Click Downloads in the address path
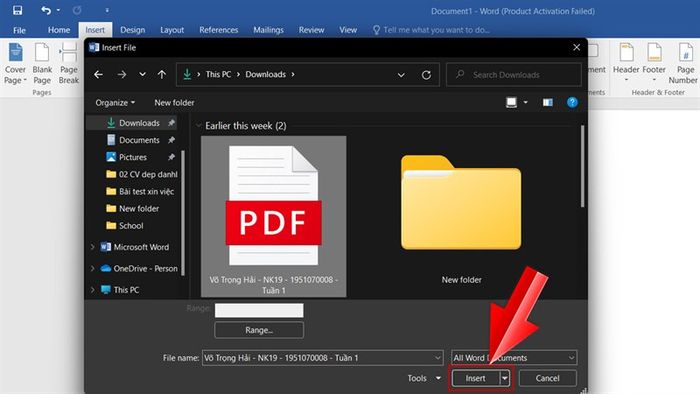The width and height of the screenshot is (700, 394). 266,75
